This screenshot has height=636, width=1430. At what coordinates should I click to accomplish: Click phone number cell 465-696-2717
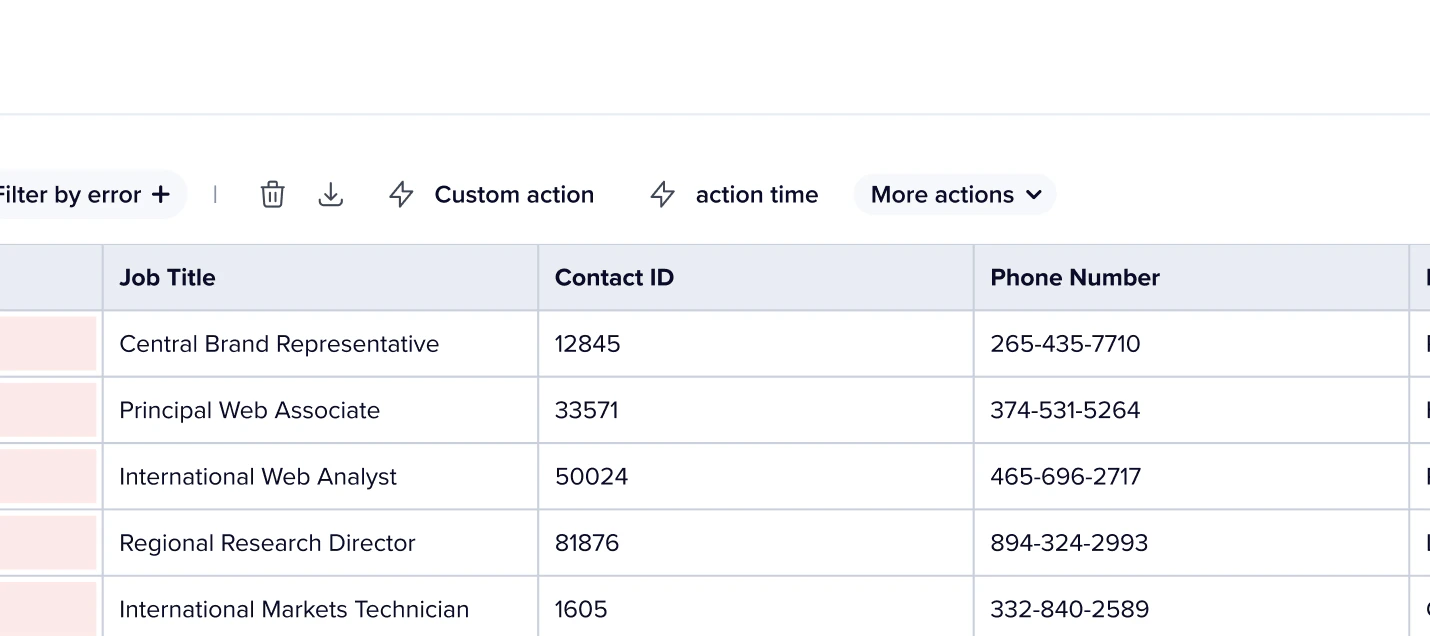(1065, 477)
